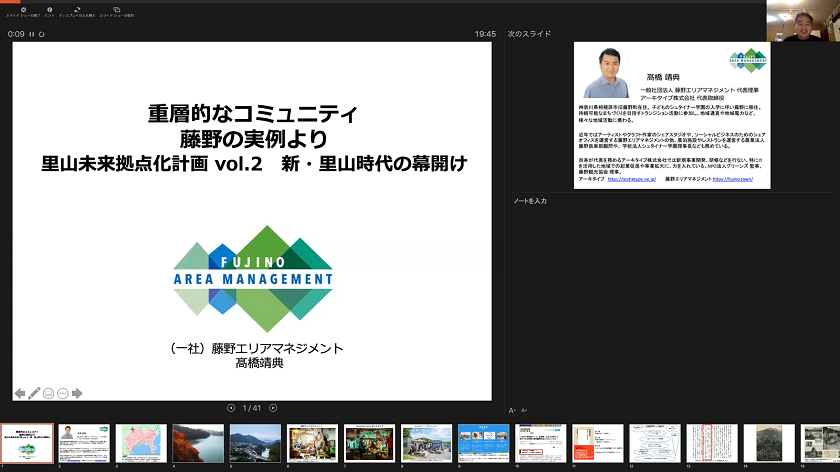
Task: Select slide 15 thumbnail at filmstrip's right end
Action: [x=820, y=443]
